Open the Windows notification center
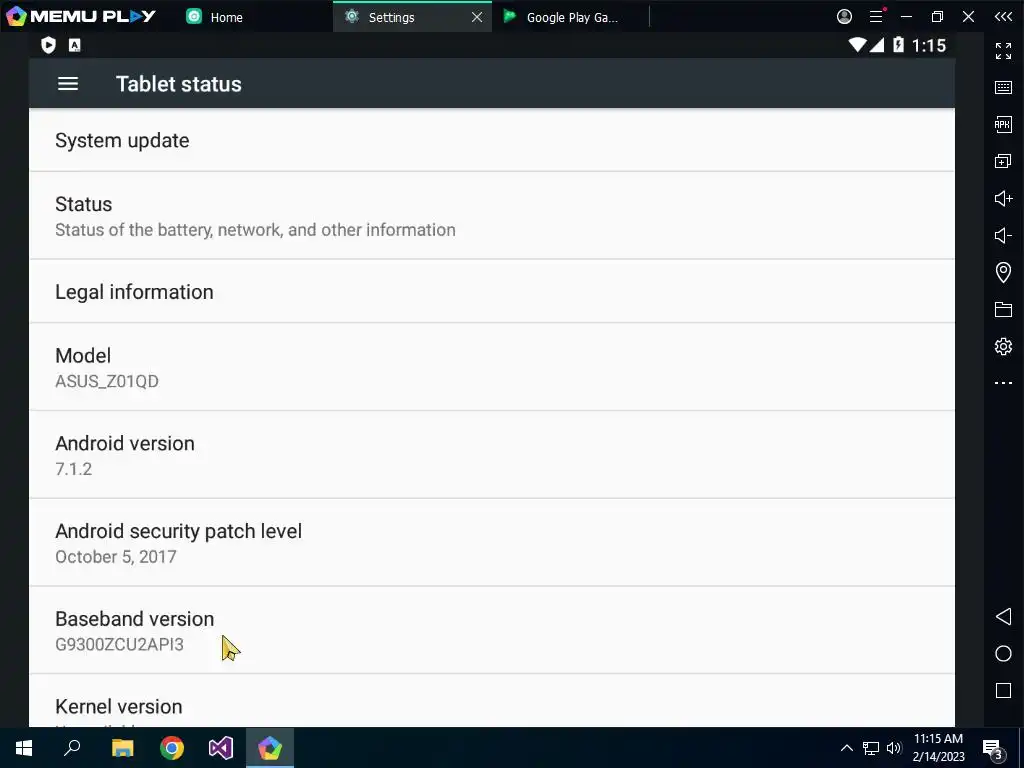Image resolution: width=1024 pixels, height=768 pixels. tap(993, 750)
